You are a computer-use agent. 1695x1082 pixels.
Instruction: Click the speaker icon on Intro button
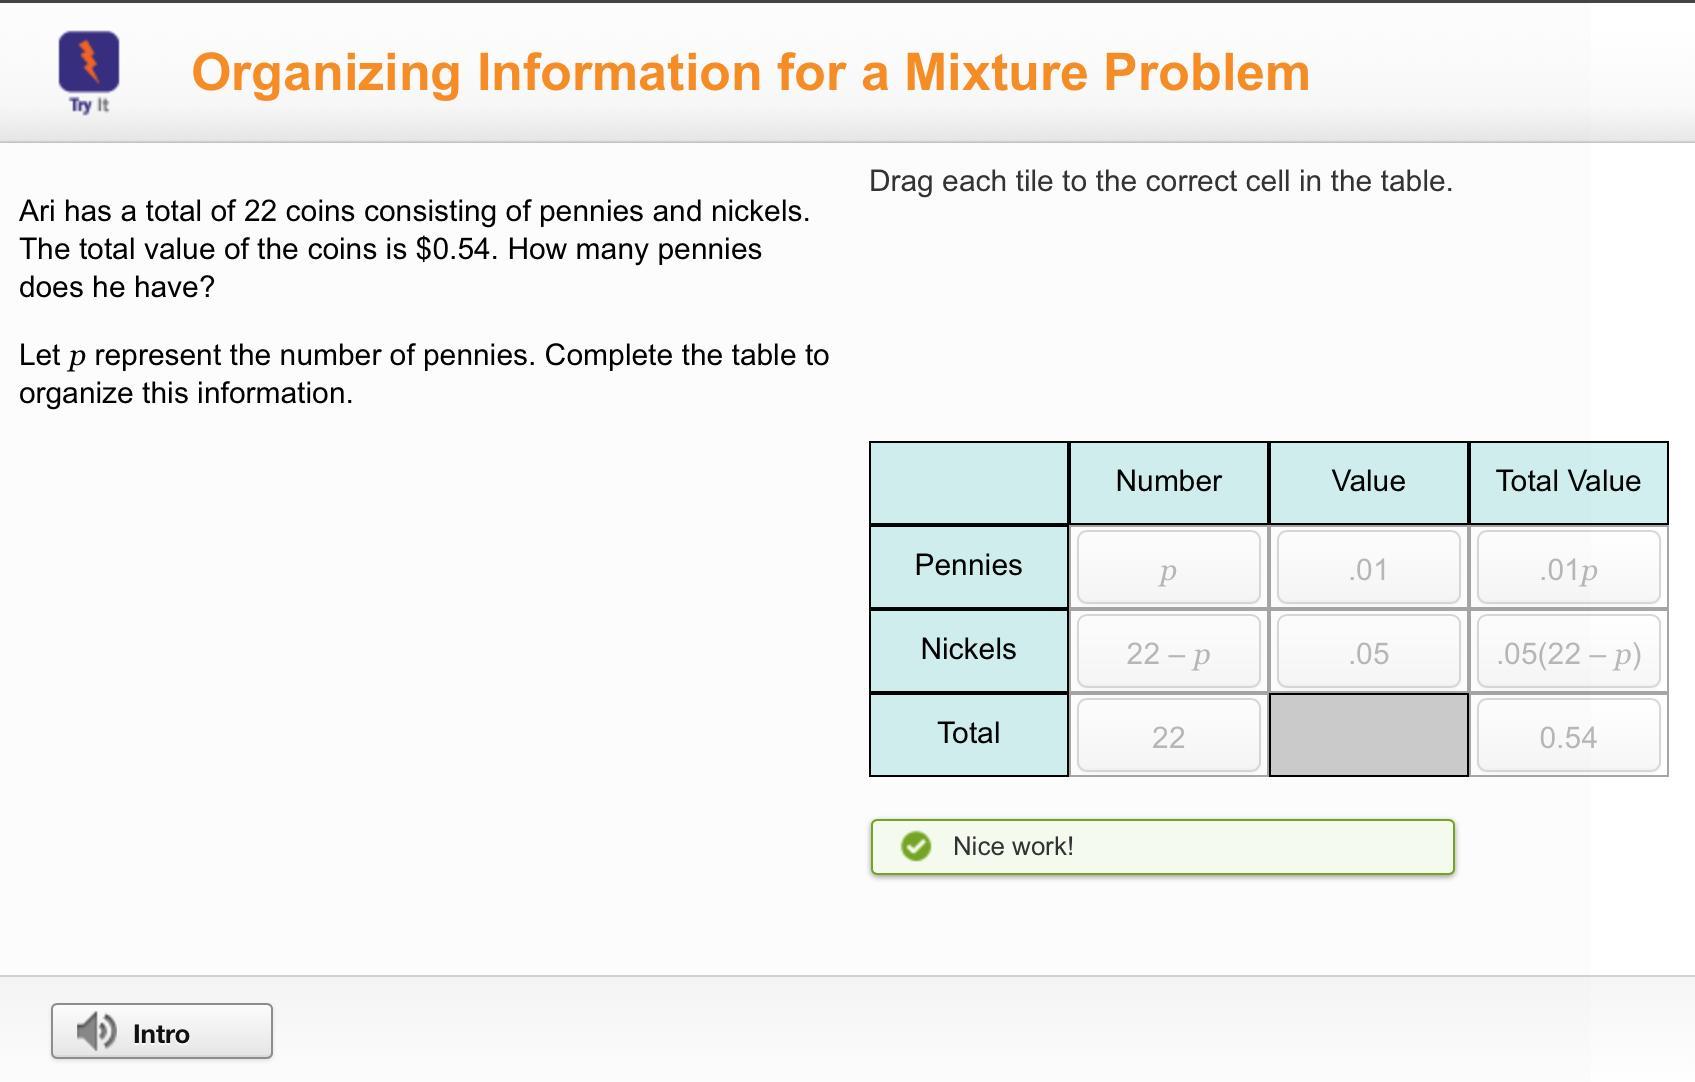[x=97, y=1031]
